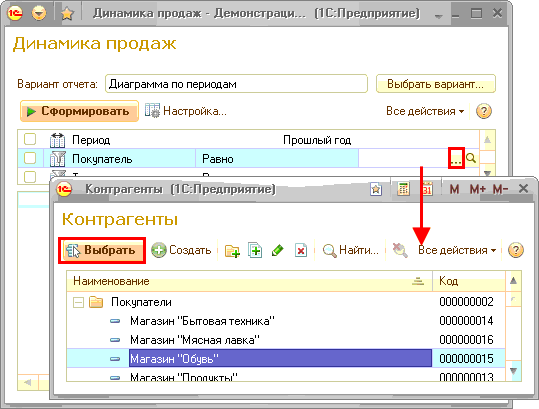This screenshot has height=409, width=539.
Task: Click Выбрать вариант... button
Action: point(436,84)
